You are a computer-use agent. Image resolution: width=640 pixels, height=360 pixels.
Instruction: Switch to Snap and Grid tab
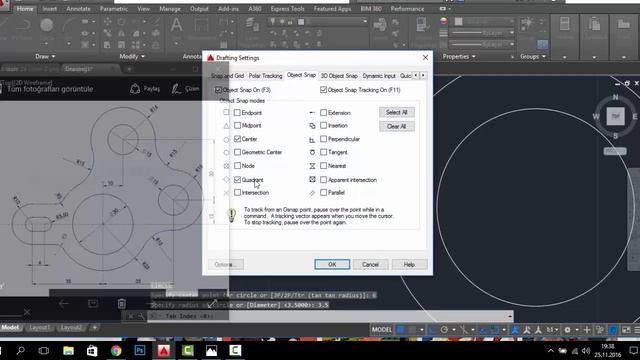[x=227, y=76]
